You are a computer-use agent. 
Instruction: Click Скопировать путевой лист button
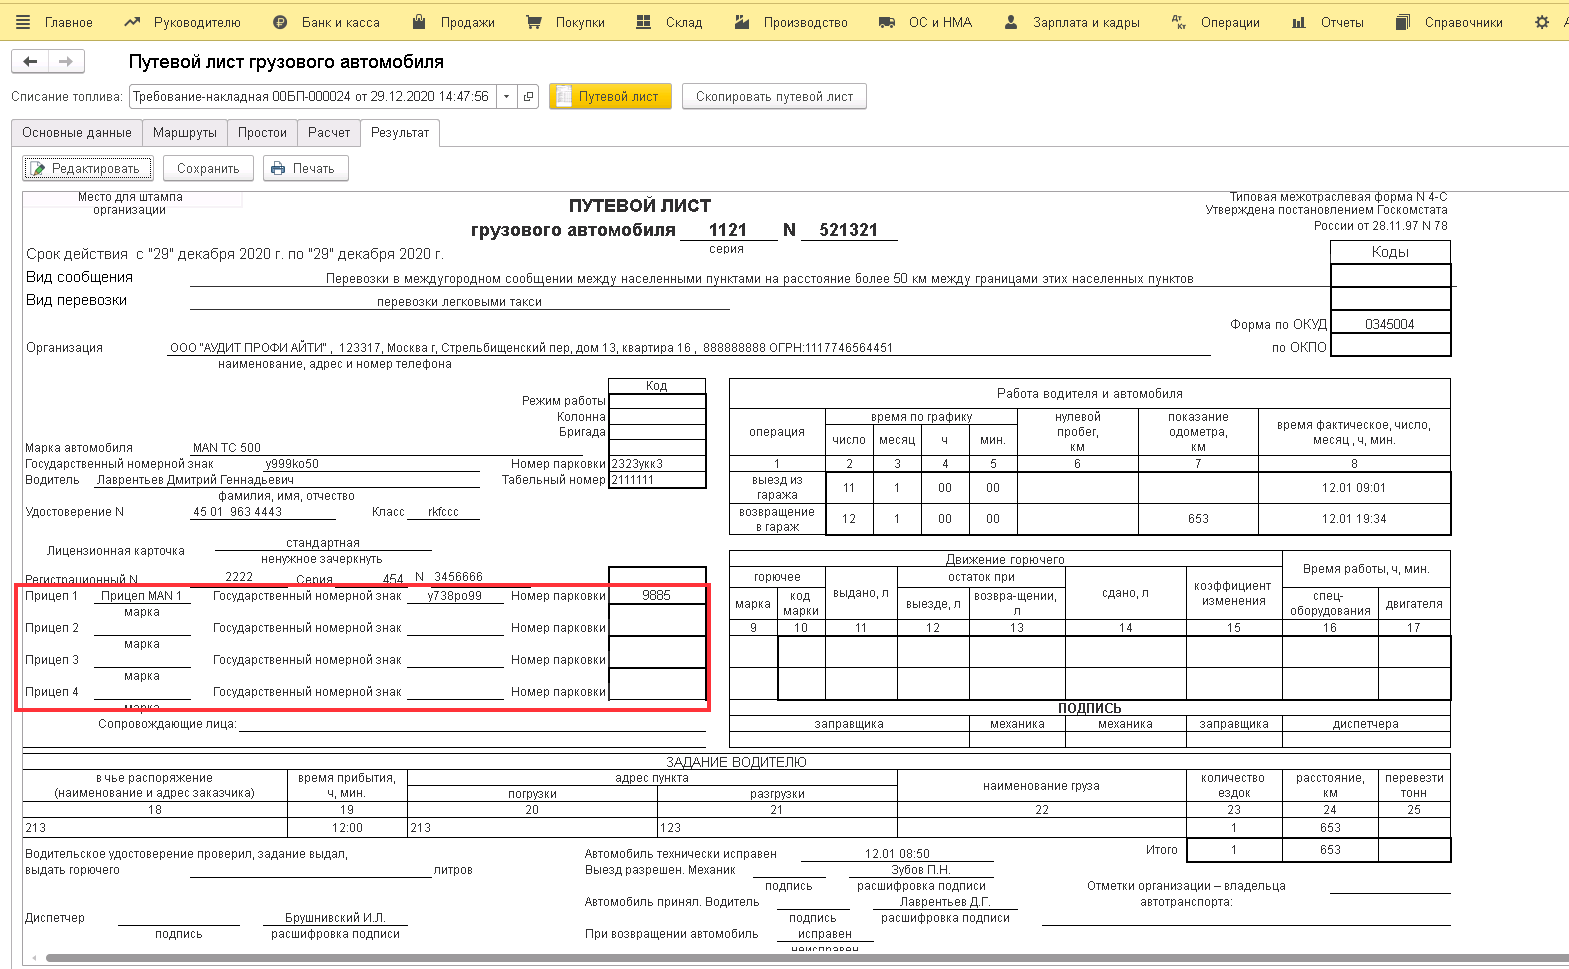pos(774,97)
